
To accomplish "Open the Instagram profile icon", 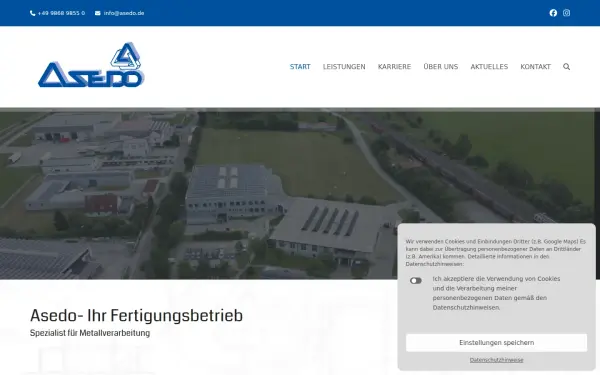I will click(x=566, y=13).
